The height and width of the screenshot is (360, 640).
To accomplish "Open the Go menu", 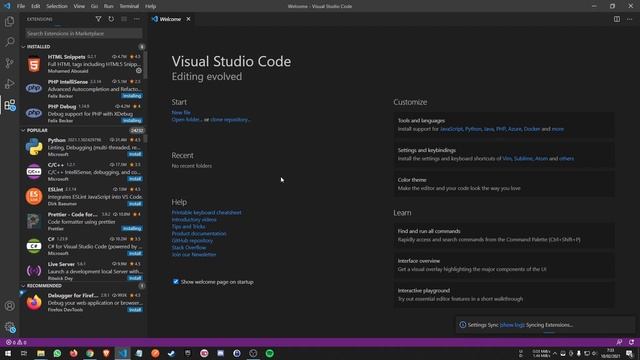I will (94, 6).
